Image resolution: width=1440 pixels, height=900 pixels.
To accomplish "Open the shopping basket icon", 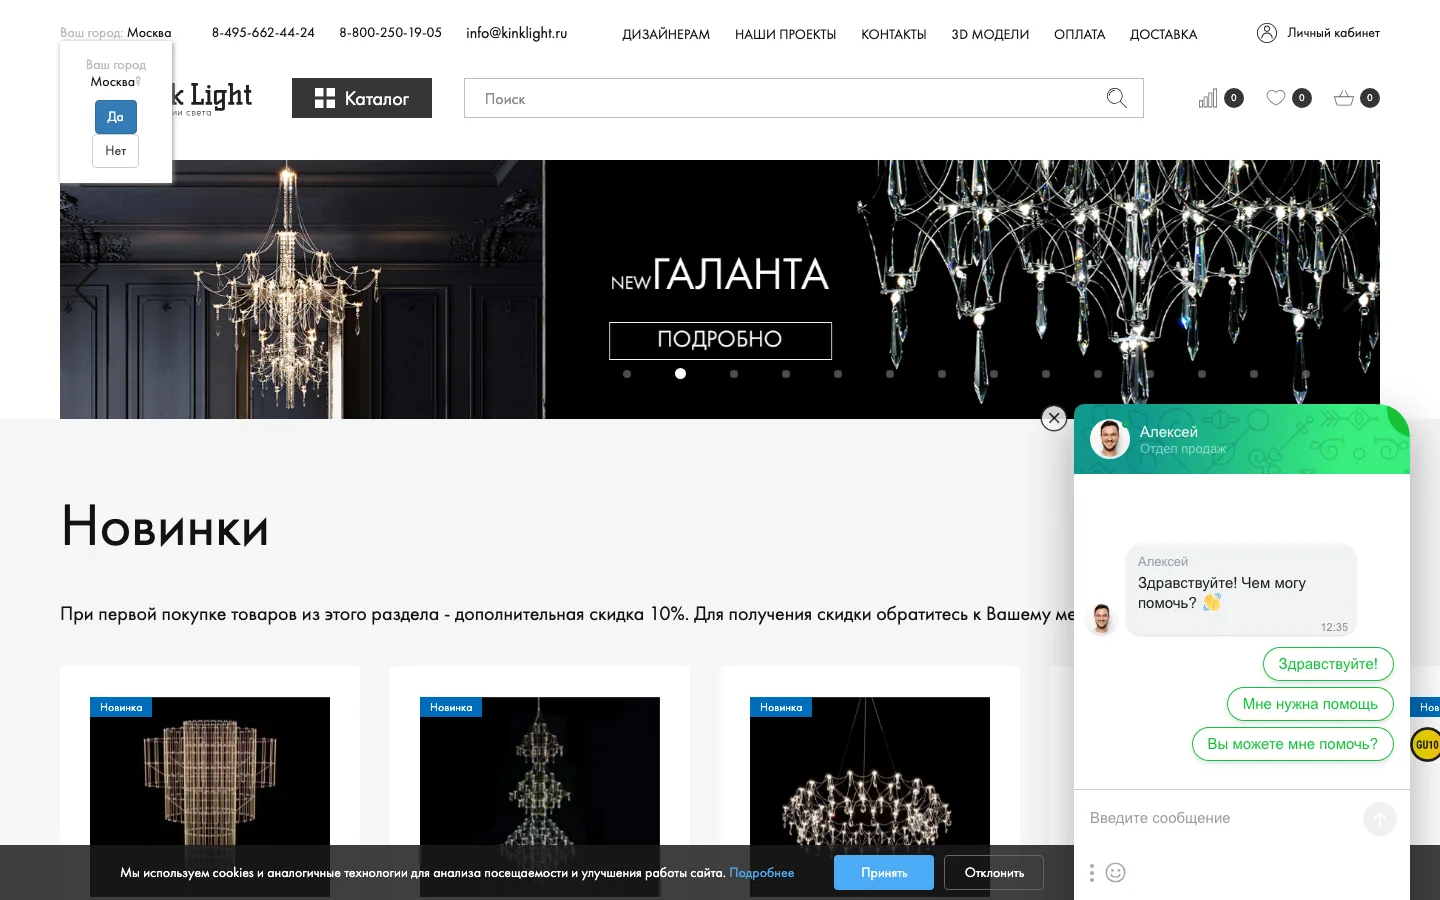I will (1344, 98).
